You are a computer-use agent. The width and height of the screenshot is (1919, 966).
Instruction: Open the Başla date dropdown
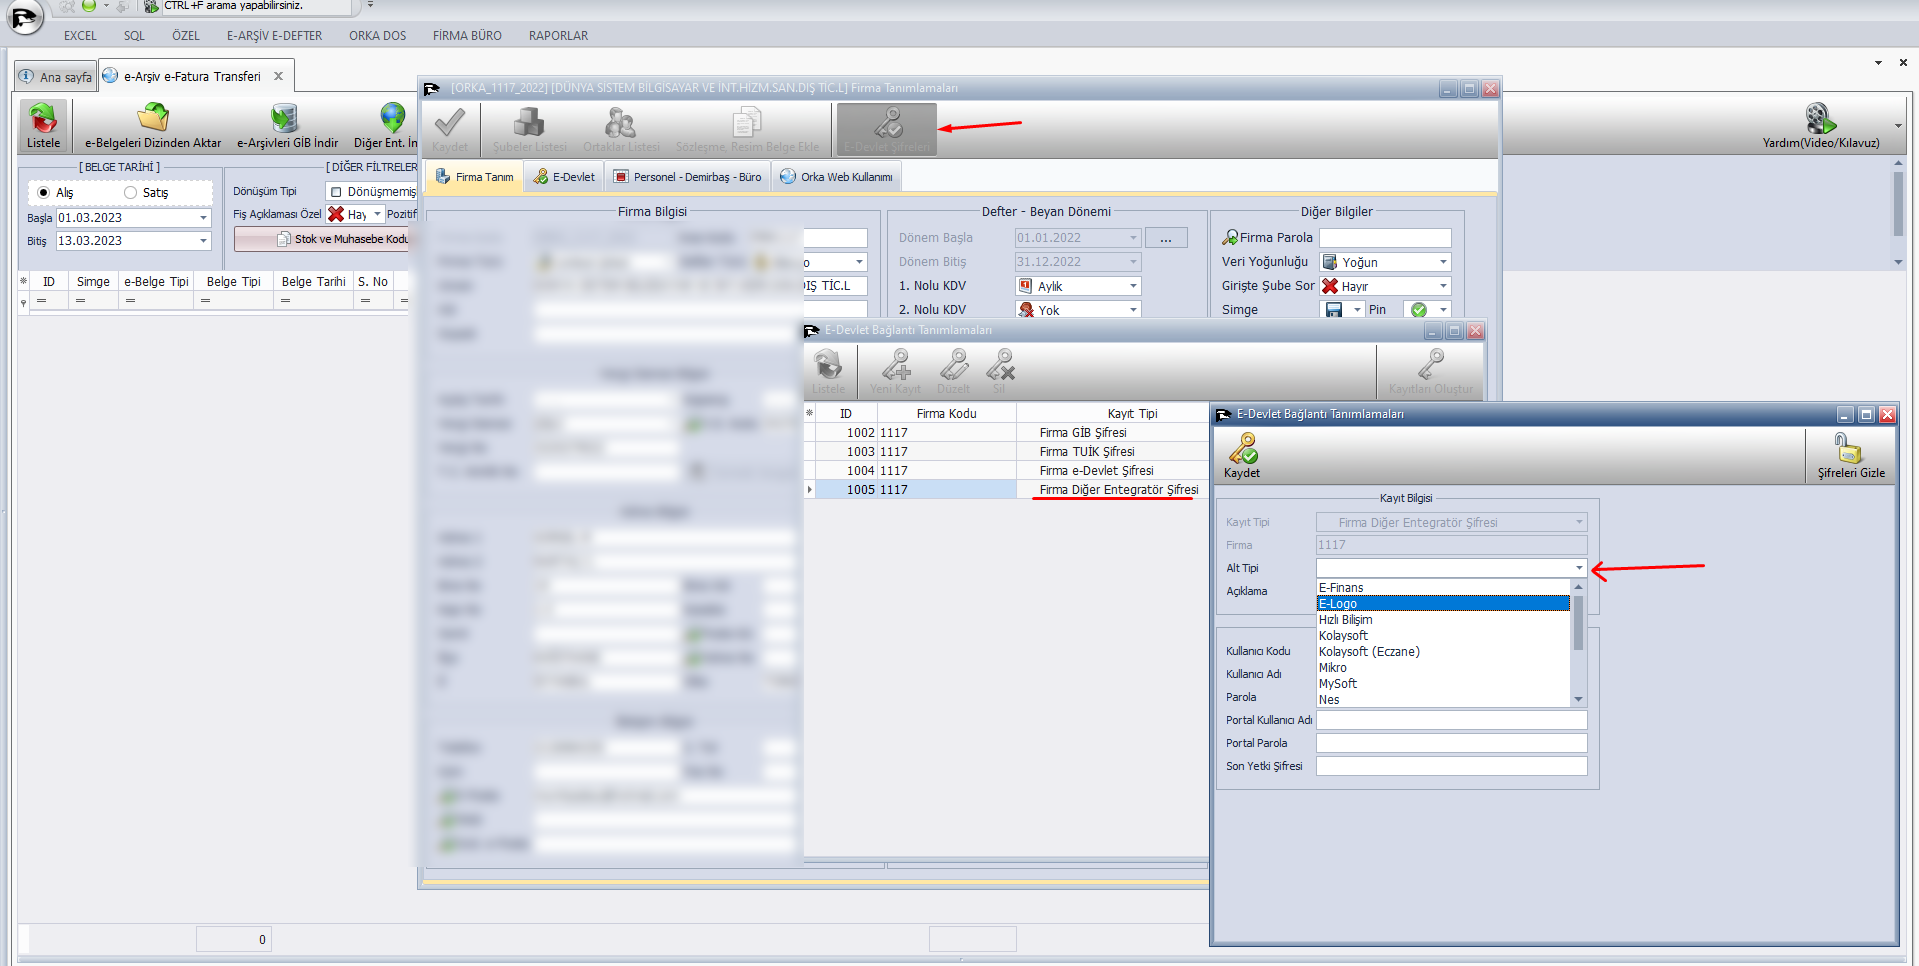pos(203,217)
